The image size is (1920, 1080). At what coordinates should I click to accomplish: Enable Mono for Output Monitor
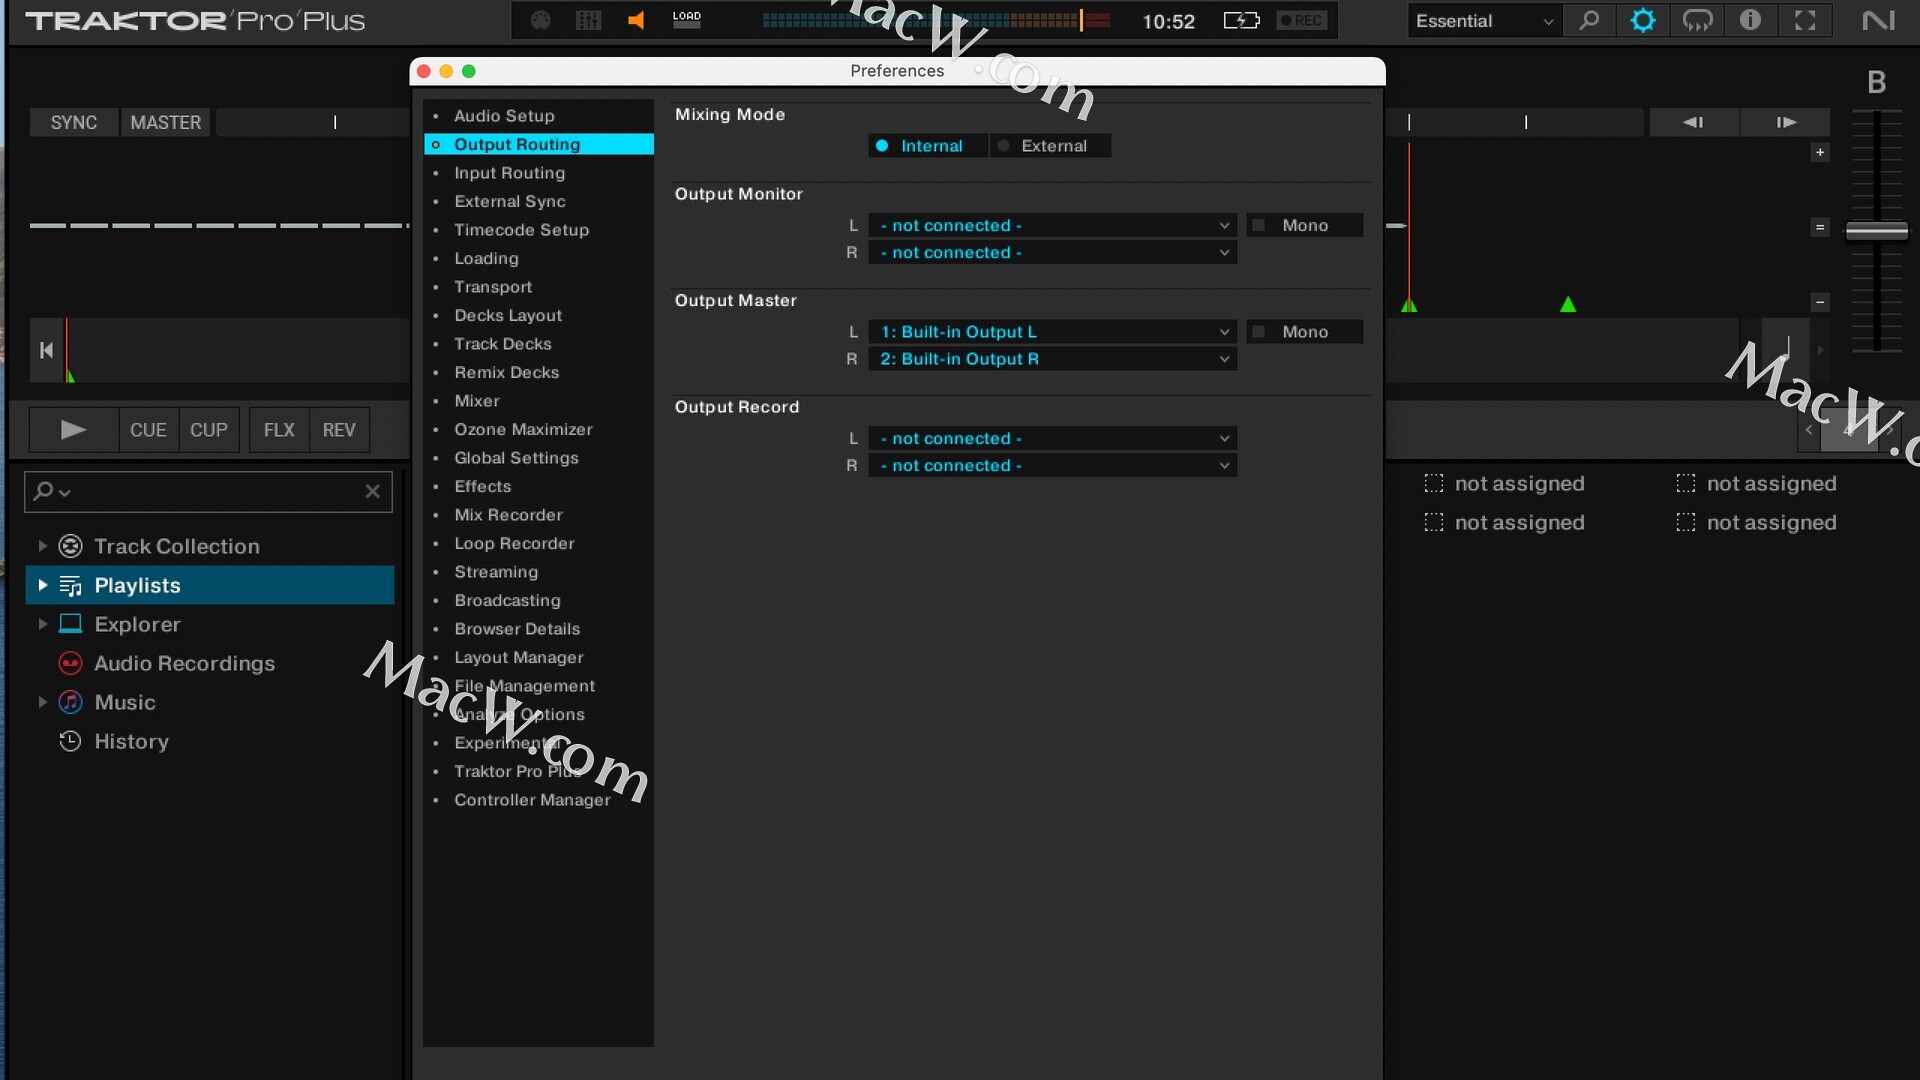pos(1304,226)
